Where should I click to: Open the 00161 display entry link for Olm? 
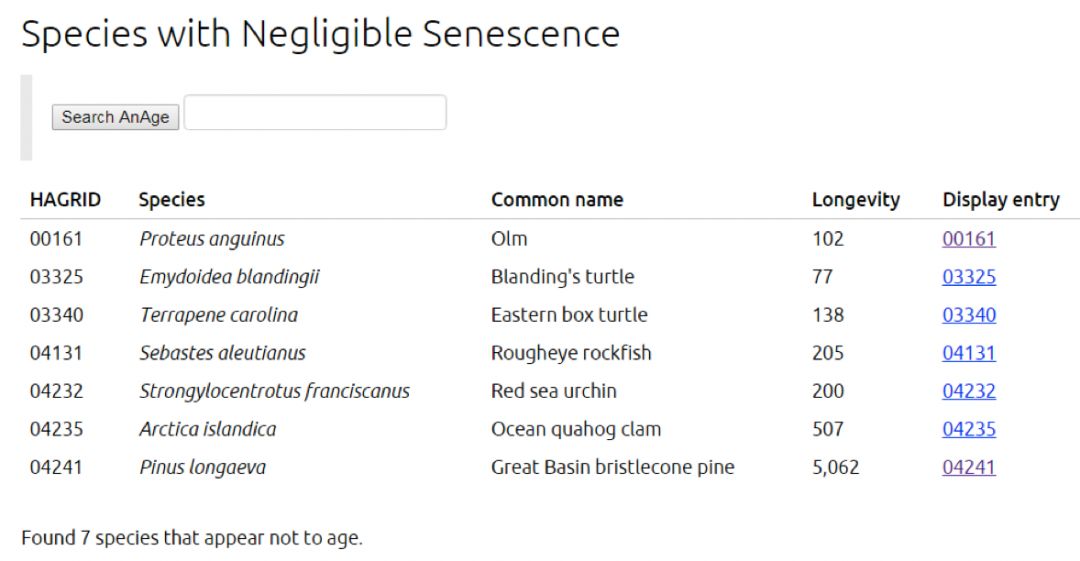968,239
